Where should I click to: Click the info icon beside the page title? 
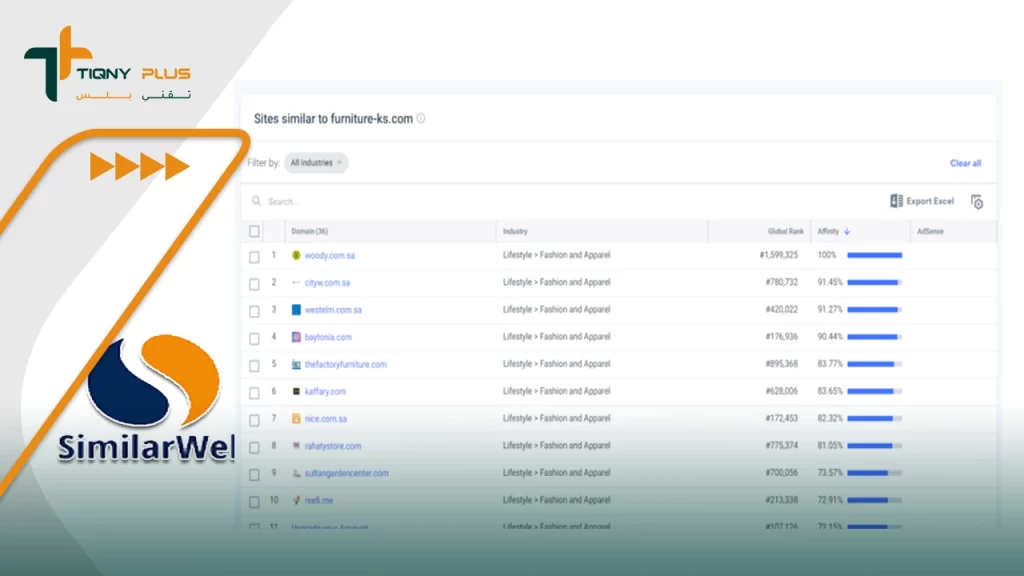tap(421, 118)
